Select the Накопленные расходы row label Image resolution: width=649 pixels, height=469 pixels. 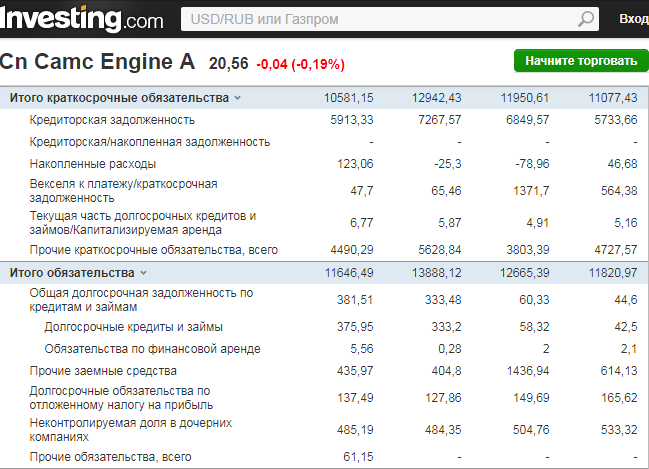[93, 164]
